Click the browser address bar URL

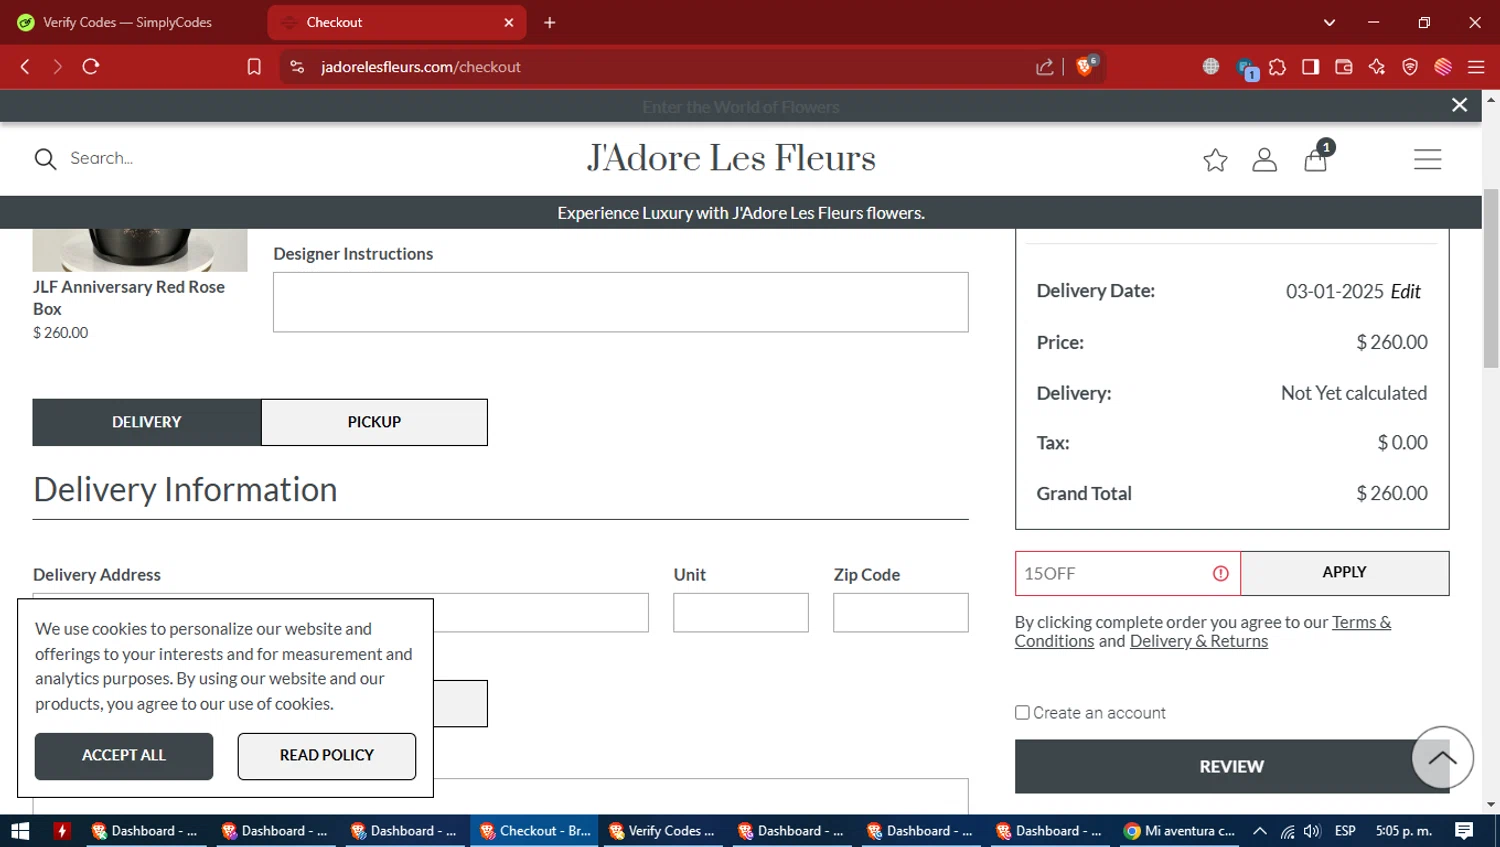click(x=421, y=67)
